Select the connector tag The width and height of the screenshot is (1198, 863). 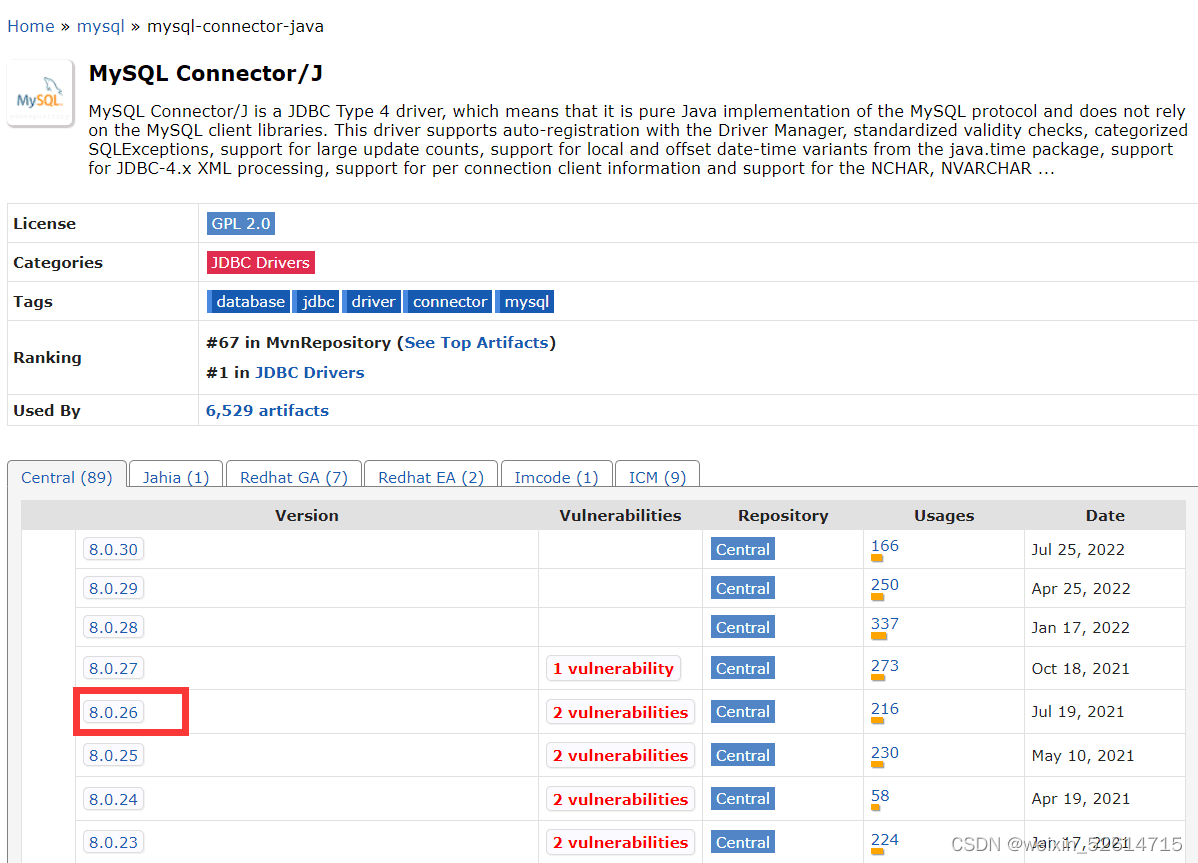tap(448, 301)
